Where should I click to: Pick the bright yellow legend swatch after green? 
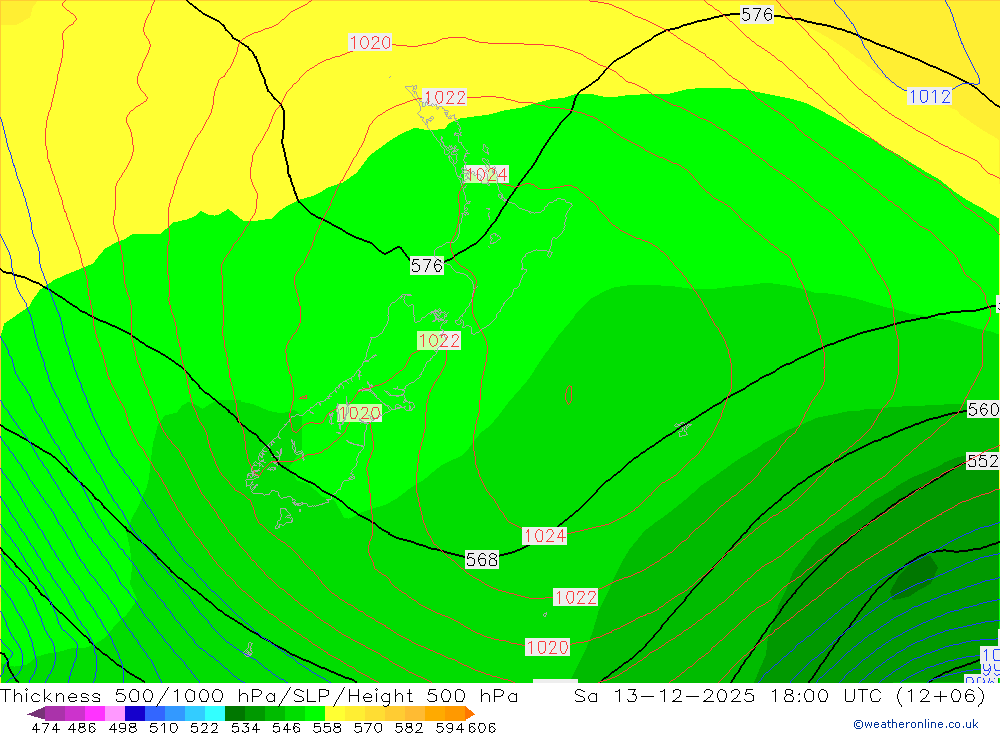click(335, 713)
